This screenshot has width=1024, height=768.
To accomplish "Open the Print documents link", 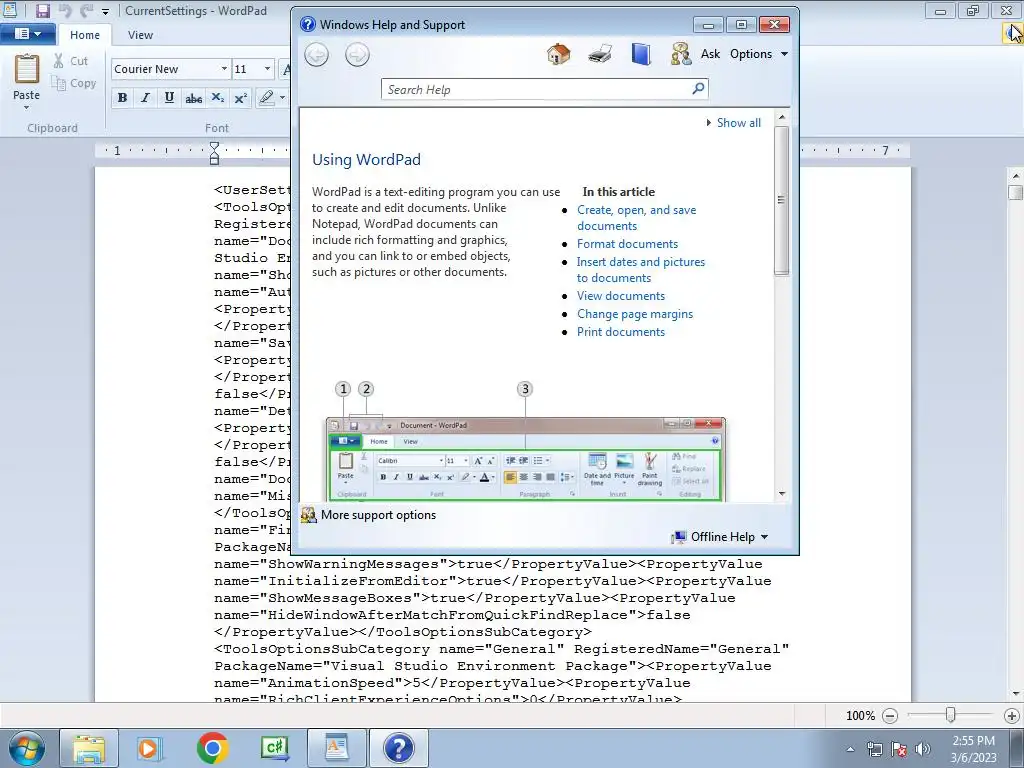I will click(x=621, y=332).
